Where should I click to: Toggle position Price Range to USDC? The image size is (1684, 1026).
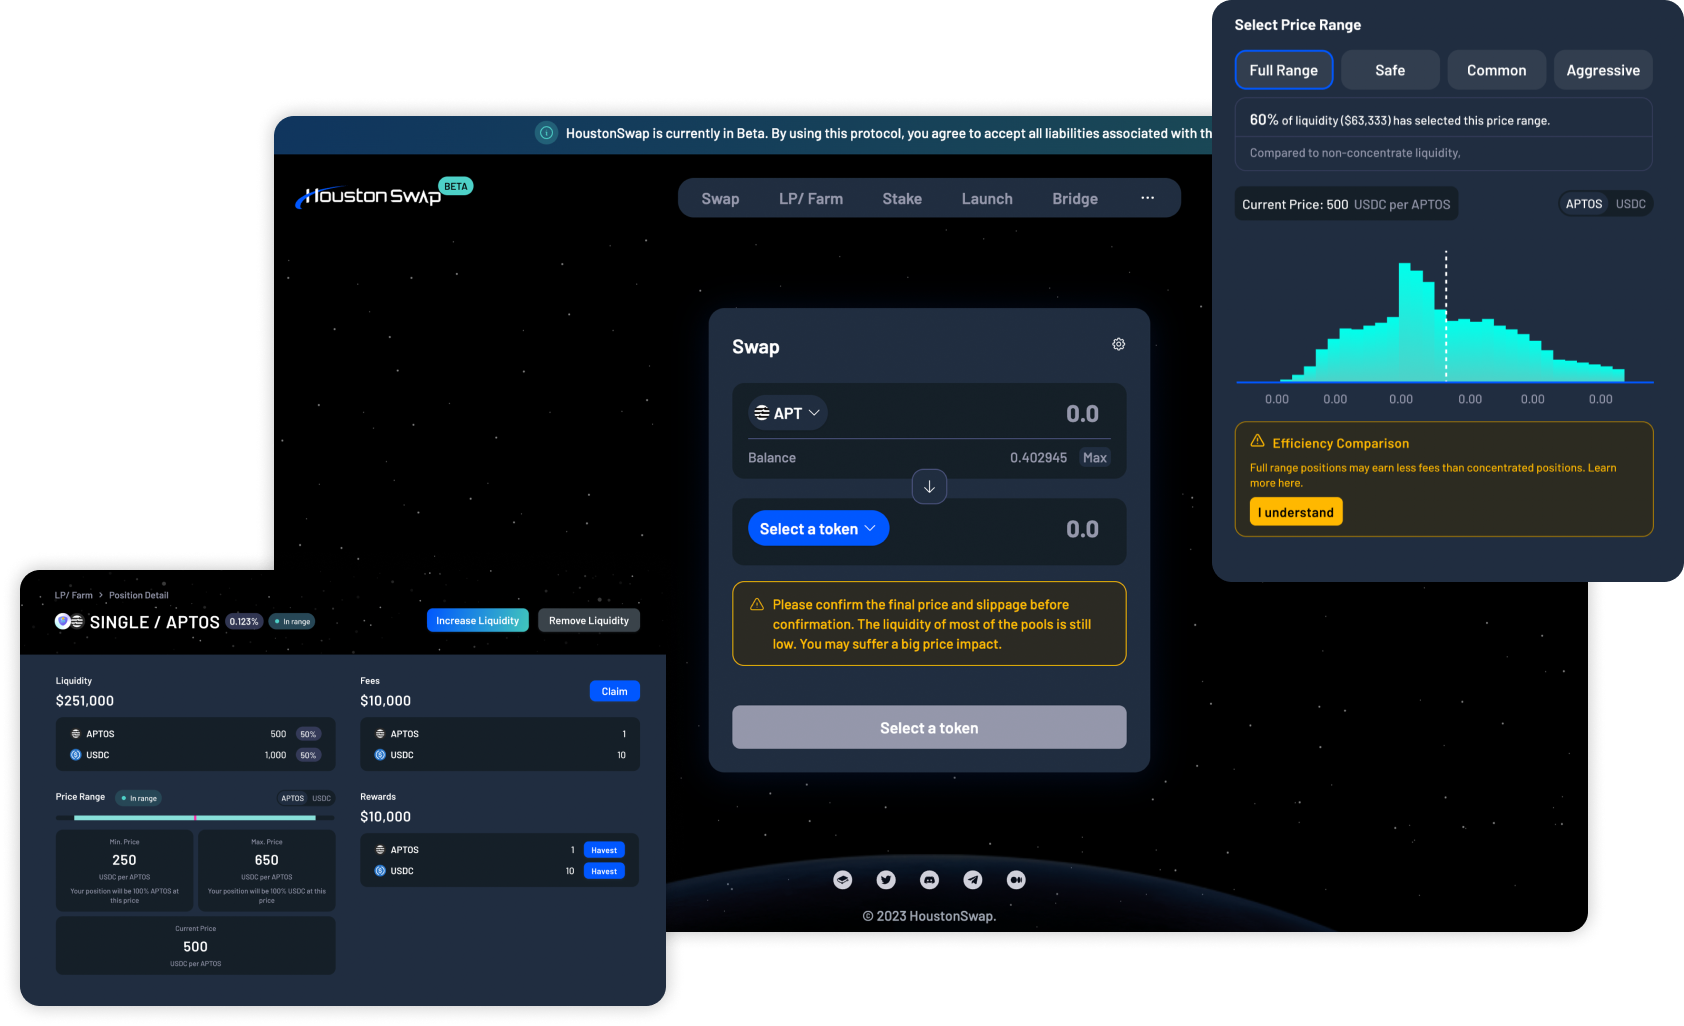coord(321,798)
